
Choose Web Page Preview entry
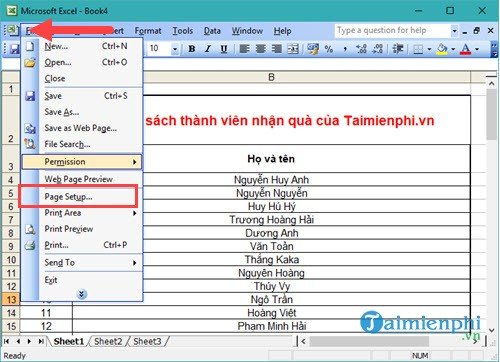point(82,179)
